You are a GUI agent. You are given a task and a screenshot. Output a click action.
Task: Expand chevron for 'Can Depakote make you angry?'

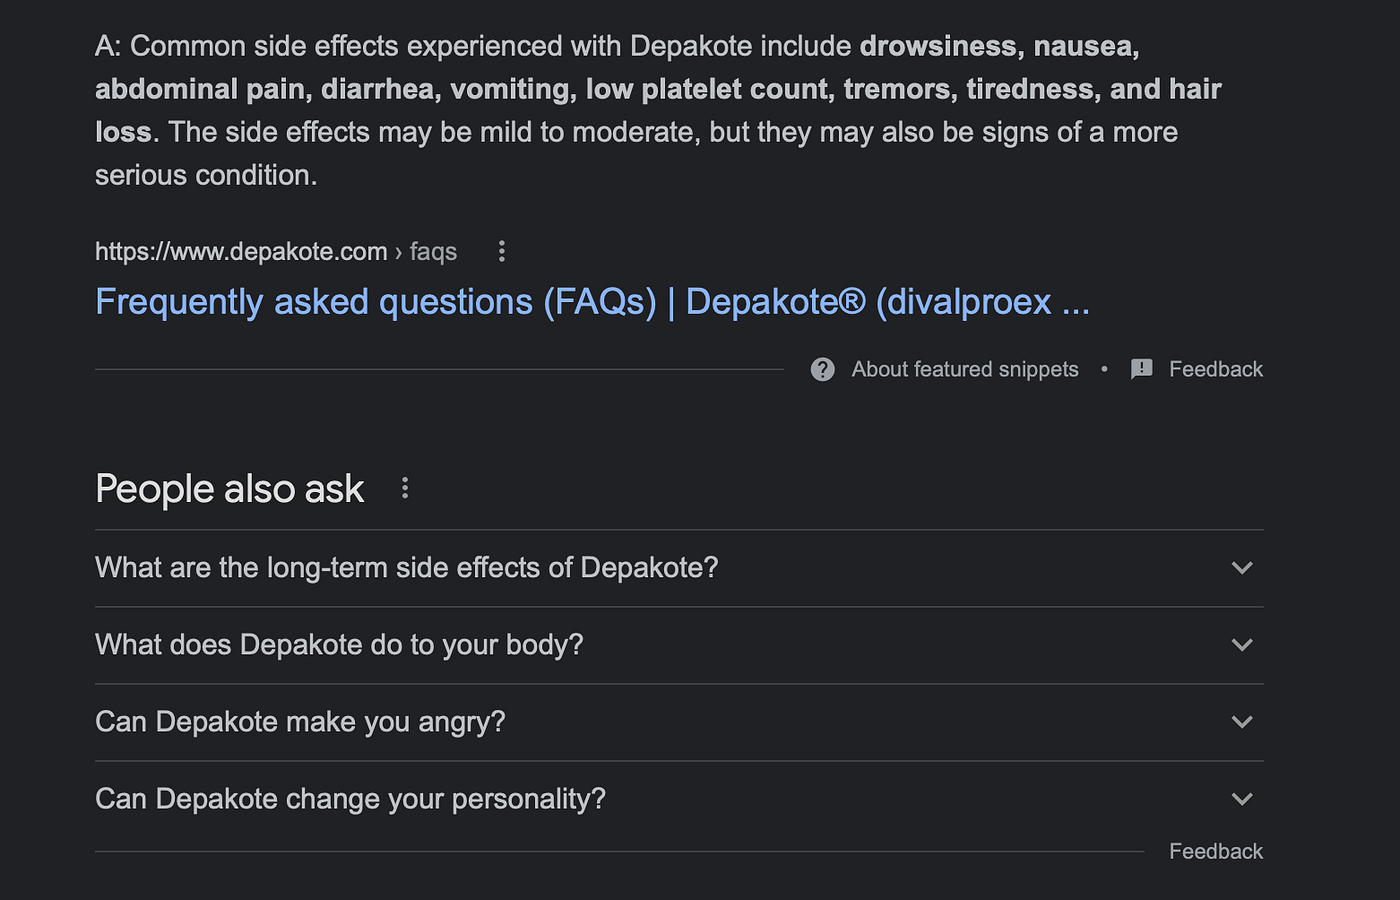pos(1242,722)
